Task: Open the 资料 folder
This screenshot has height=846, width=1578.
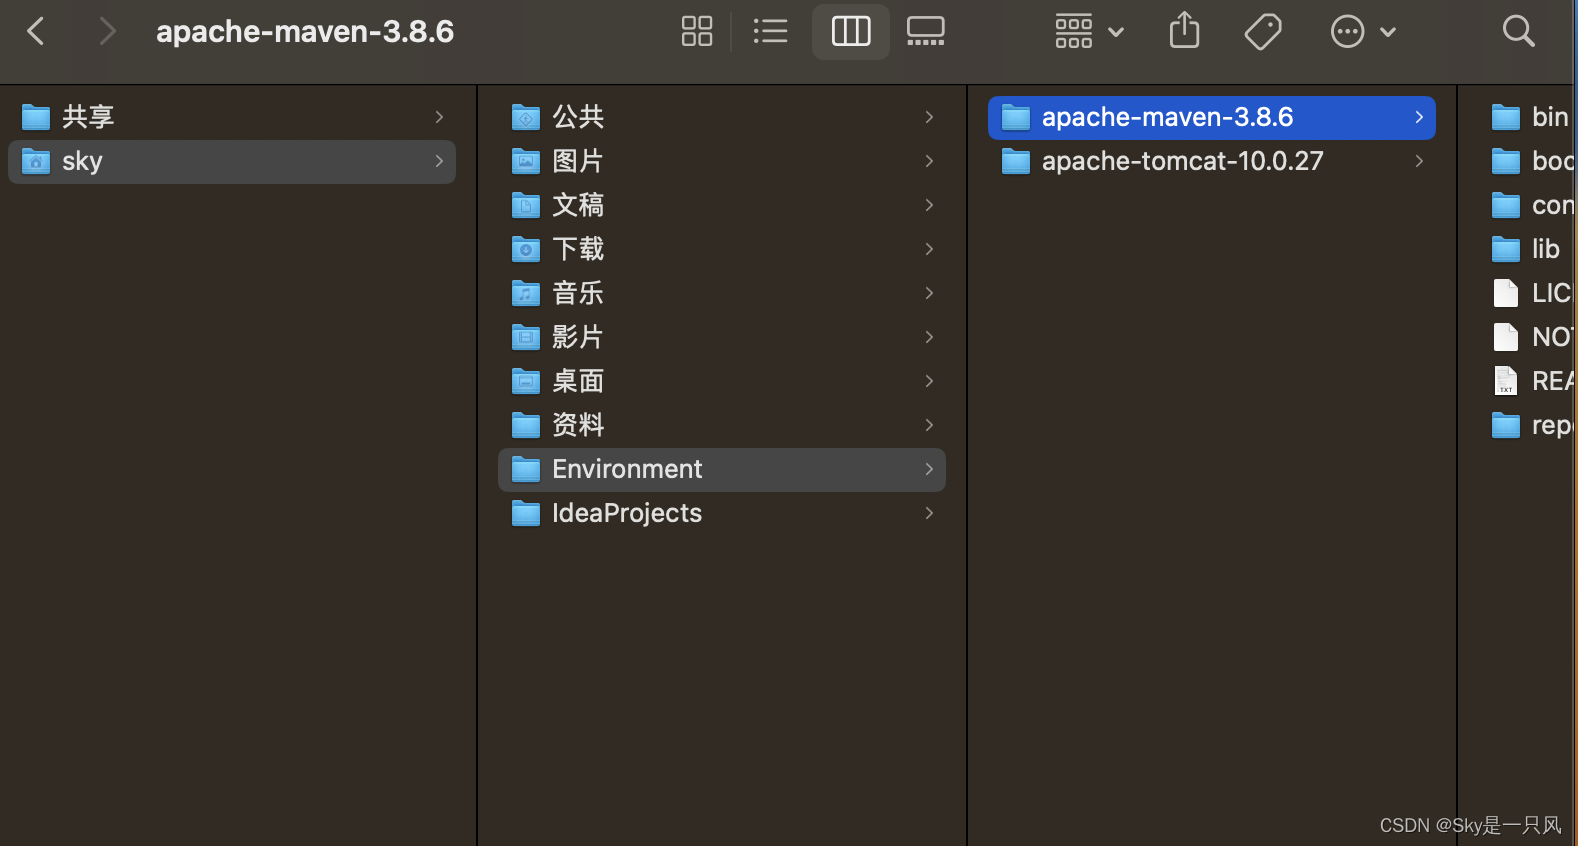Action: pos(722,425)
